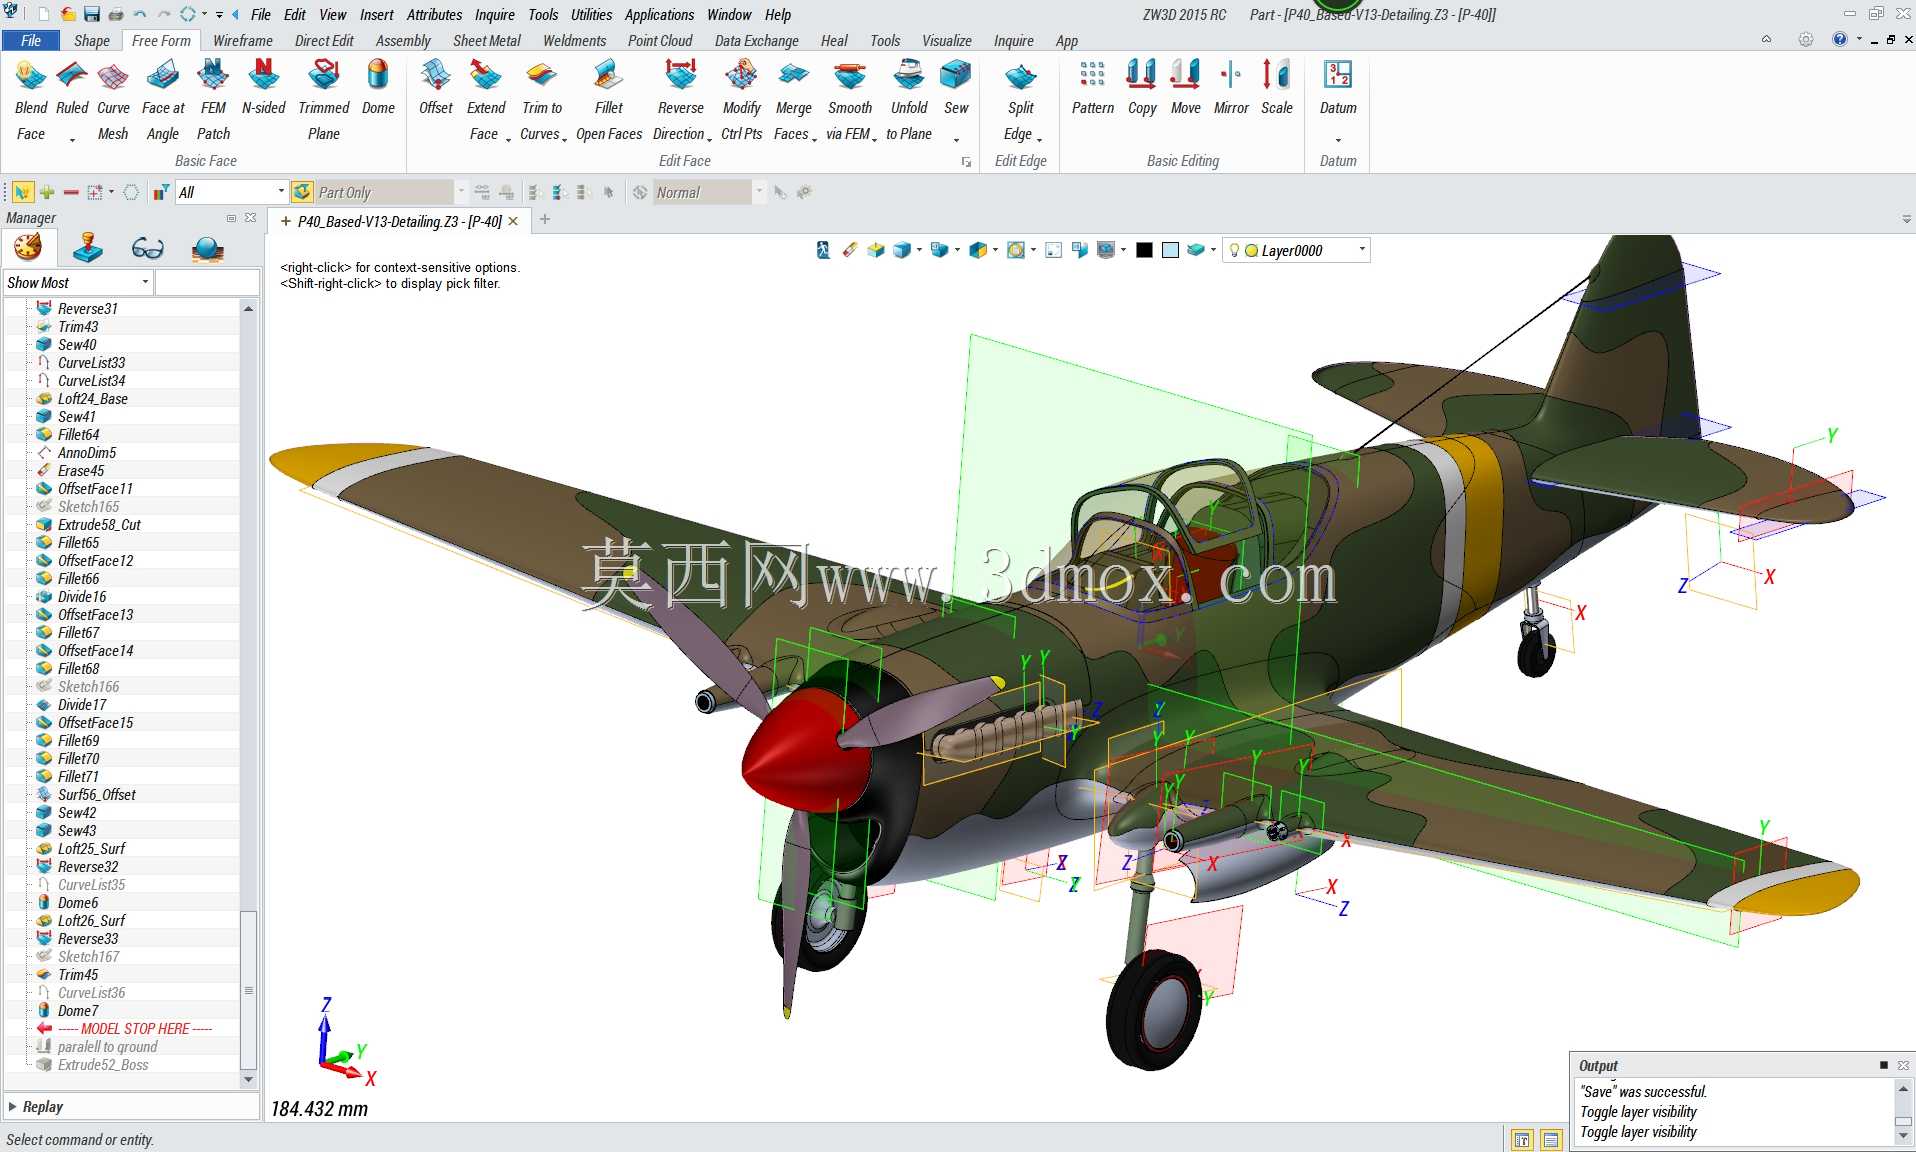
Task: Open the Trimmed Plane tool
Action: click(x=324, y=100)
